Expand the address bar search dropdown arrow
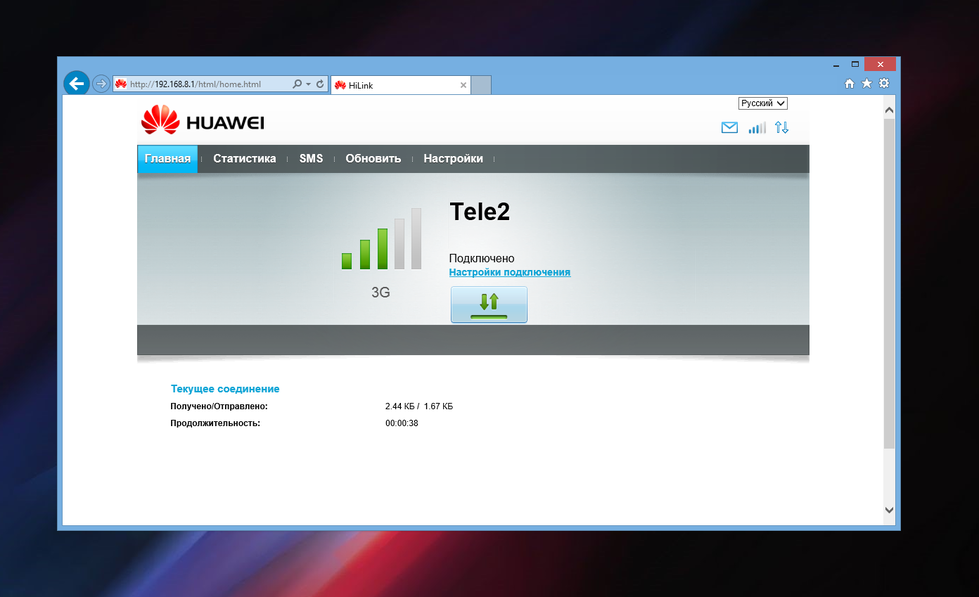The height and width of the screenshot is (597, 979). [308, 84]
